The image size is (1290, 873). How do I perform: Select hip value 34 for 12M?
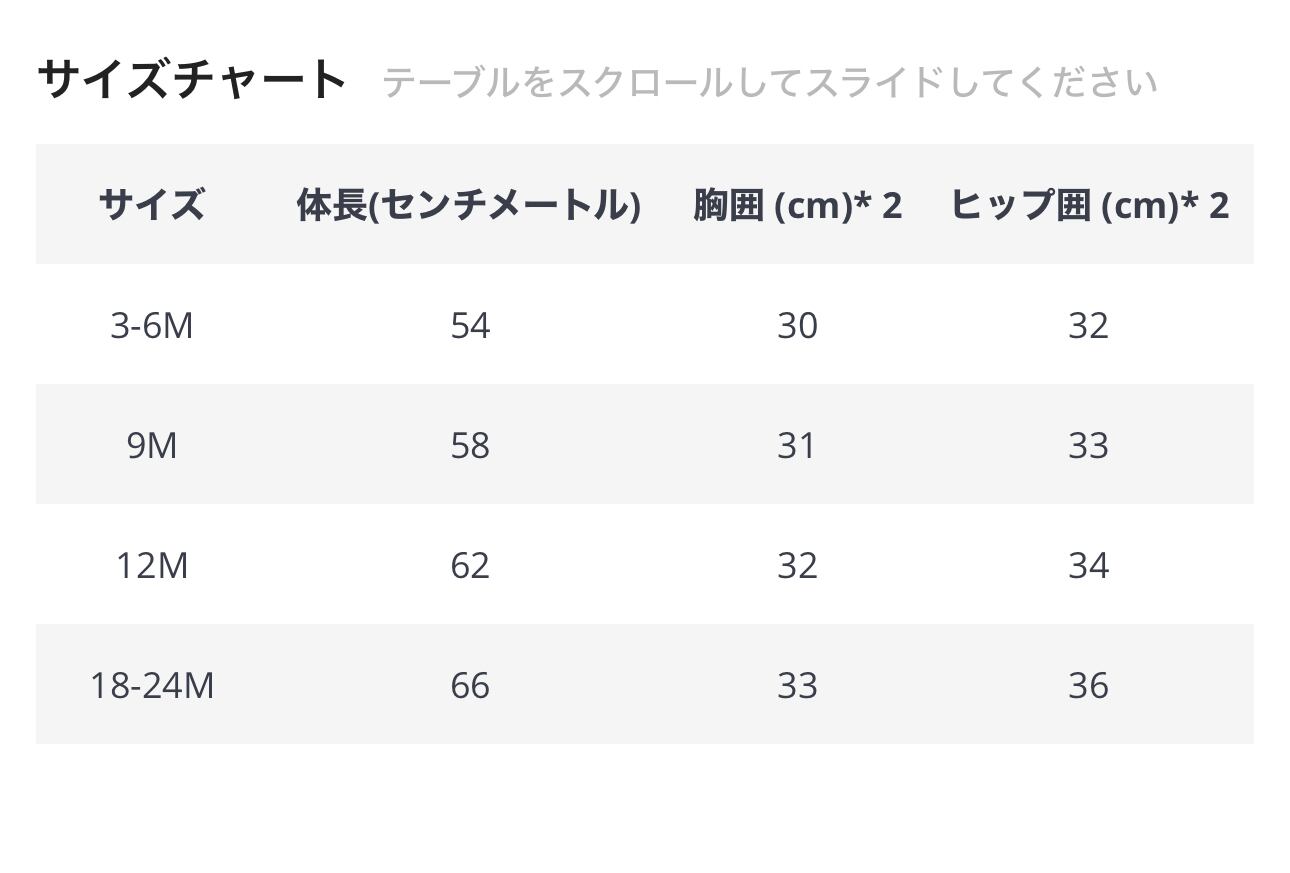(1088, 565)
